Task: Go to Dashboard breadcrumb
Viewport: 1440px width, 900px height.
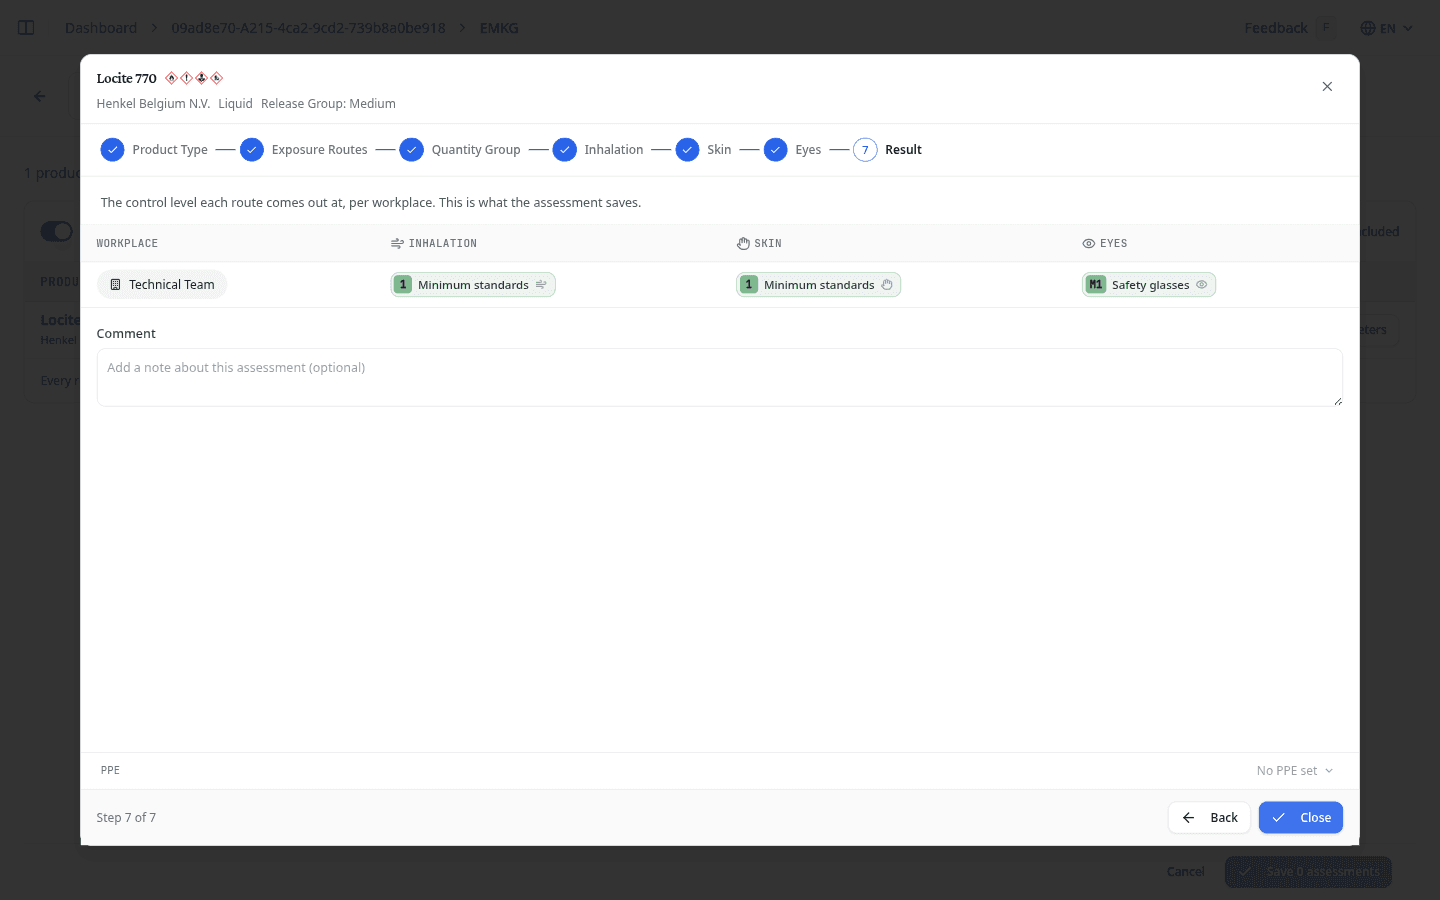Action: pyautogui.click(x=101, y=28)
